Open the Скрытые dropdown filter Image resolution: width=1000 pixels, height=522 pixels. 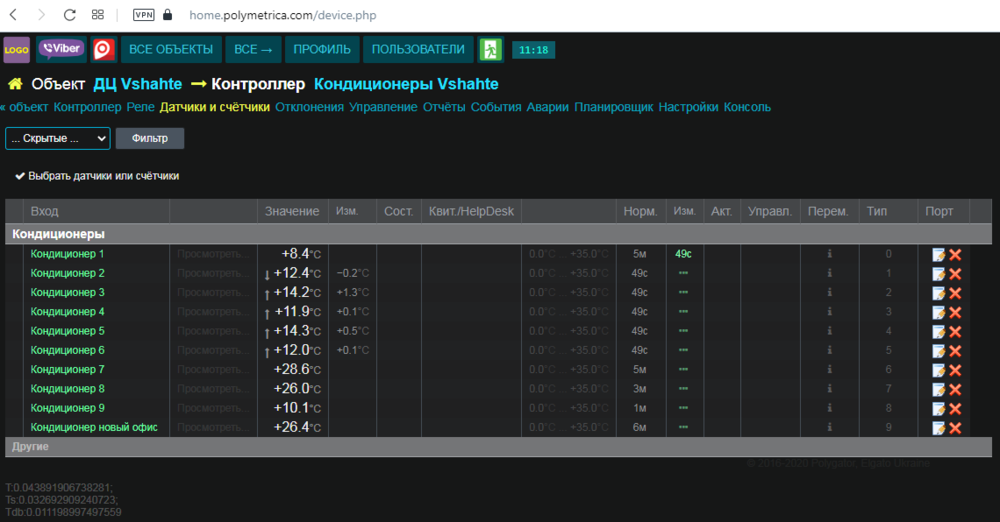click(58, 139)
